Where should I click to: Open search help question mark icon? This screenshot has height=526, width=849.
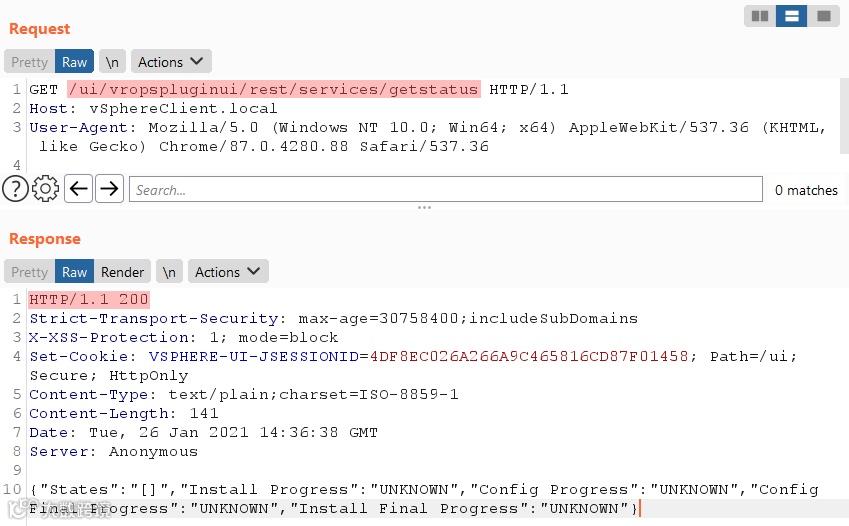point(15,189)
